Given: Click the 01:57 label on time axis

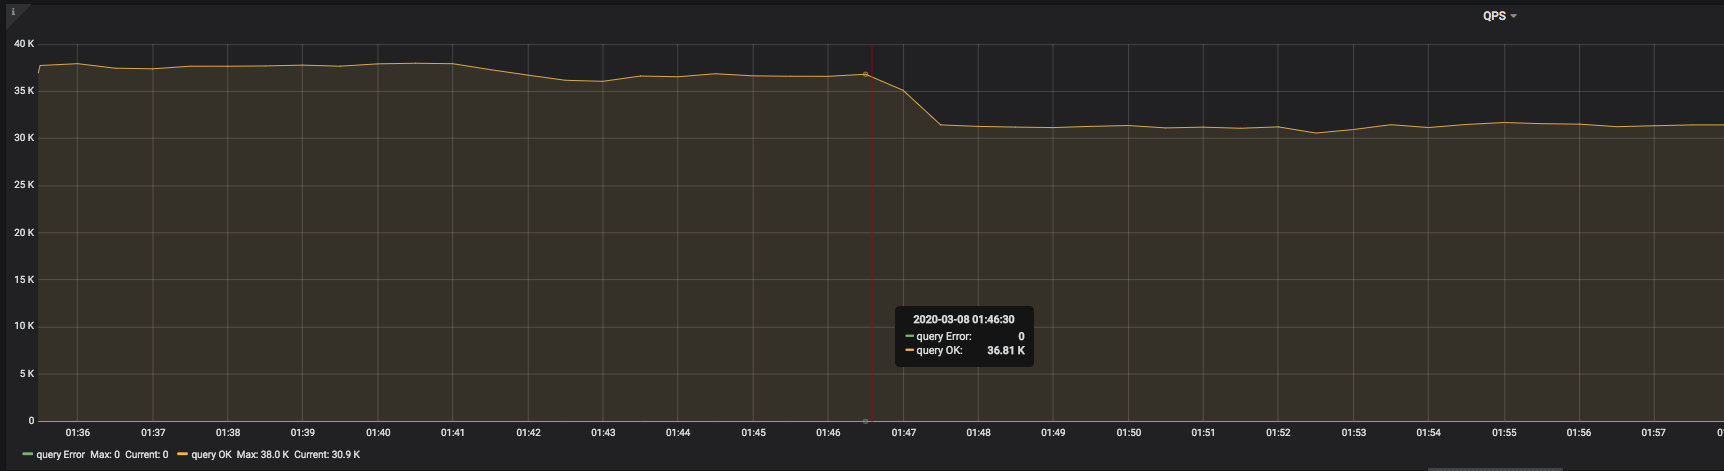Looking at the screenshot, I should pos(1653,433).
